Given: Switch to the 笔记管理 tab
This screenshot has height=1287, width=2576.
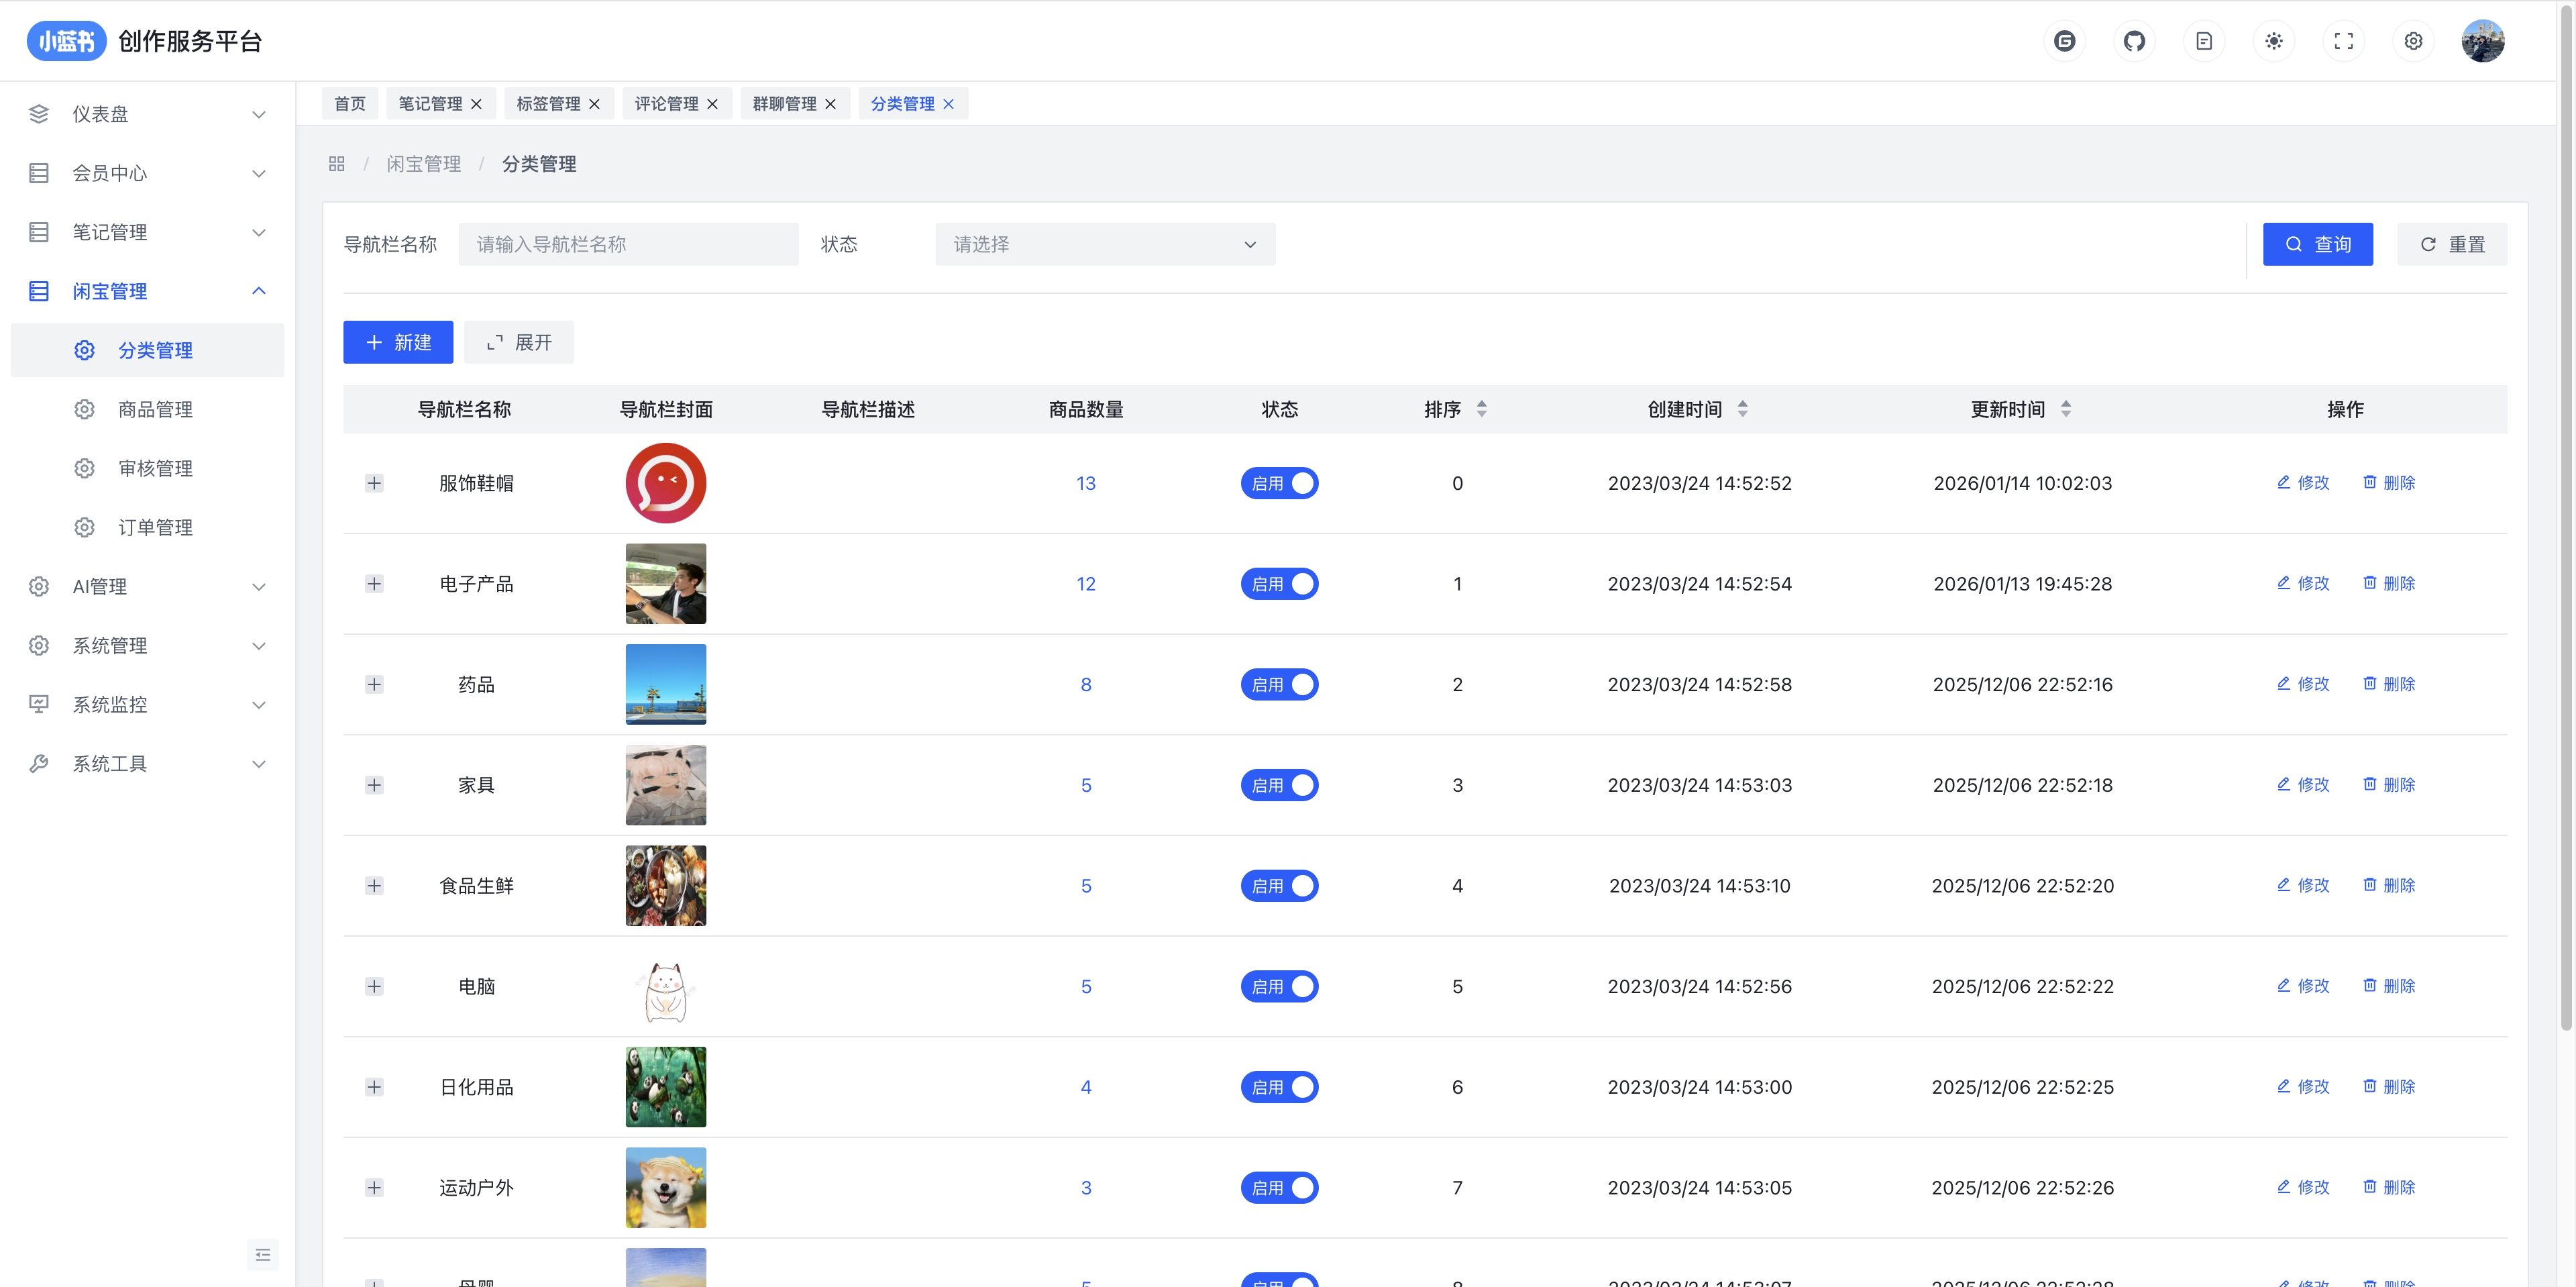Looking at the screenshot, I should 430,104.
